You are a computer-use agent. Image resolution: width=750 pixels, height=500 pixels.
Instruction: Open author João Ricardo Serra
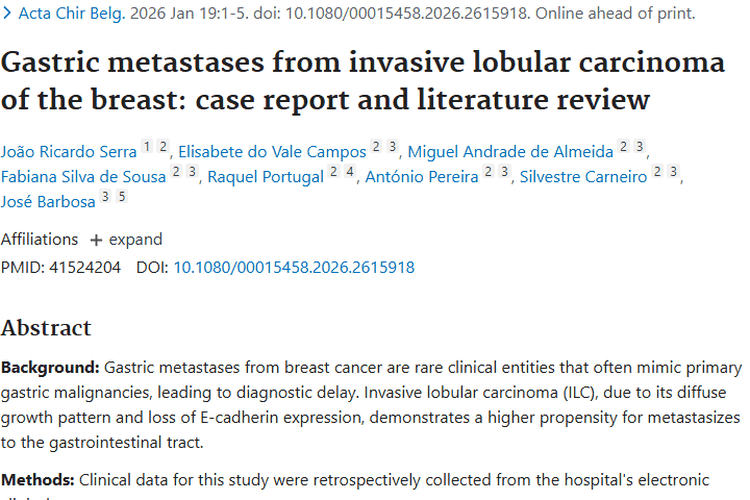point(68,152)
